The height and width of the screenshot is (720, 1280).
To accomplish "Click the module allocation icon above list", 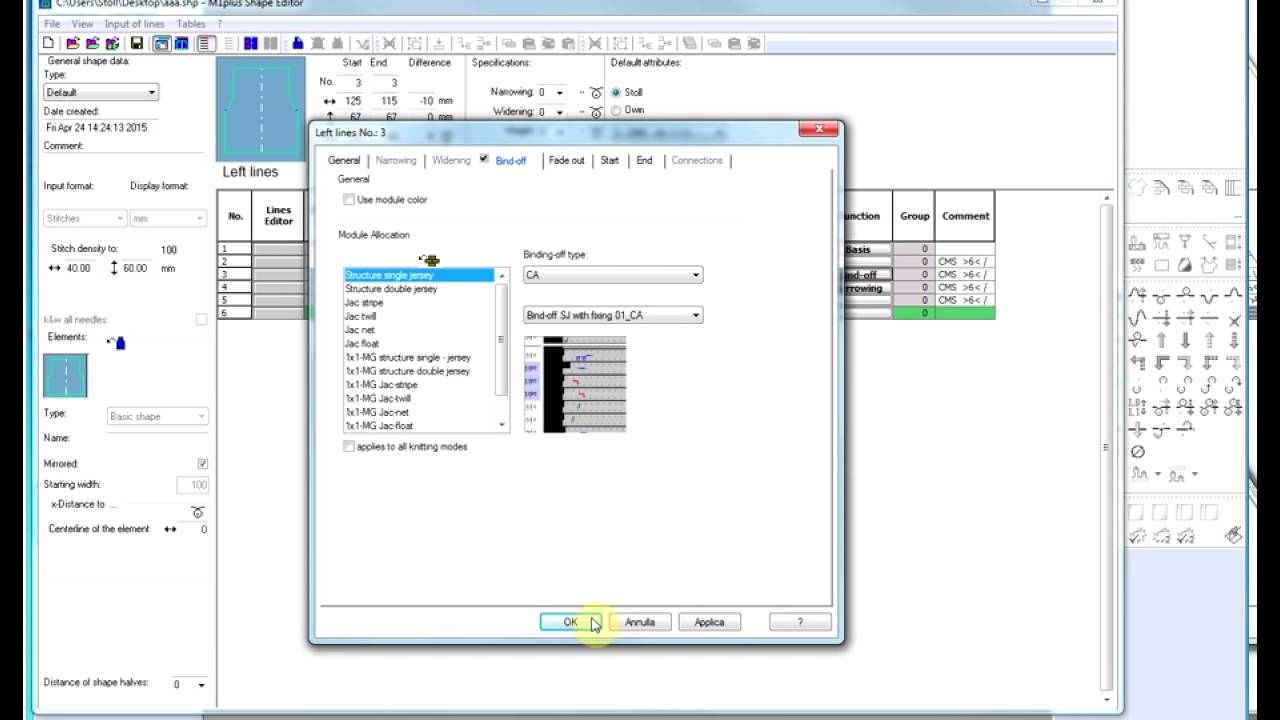I will pos(429,260).
